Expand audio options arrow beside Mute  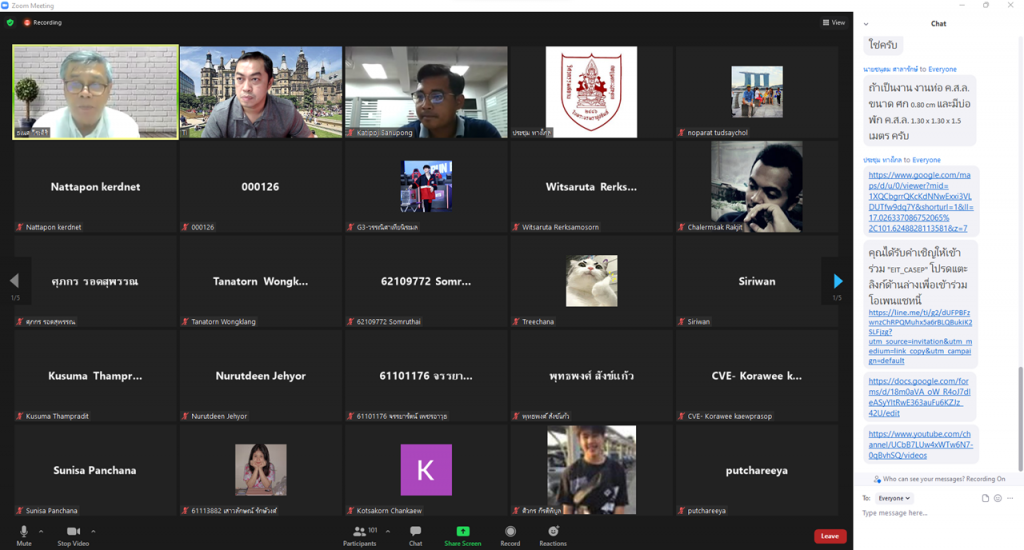tap(41, 531)
